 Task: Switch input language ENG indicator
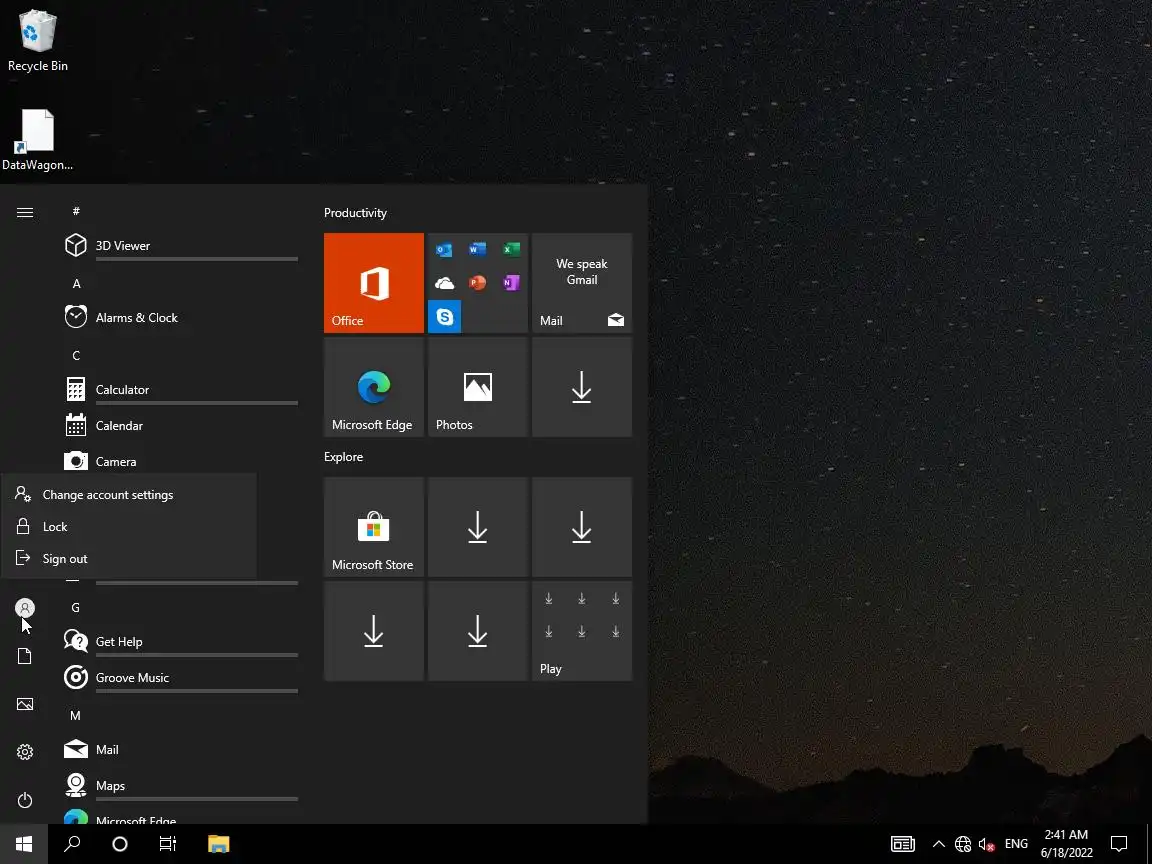(x=1017, y=844)
